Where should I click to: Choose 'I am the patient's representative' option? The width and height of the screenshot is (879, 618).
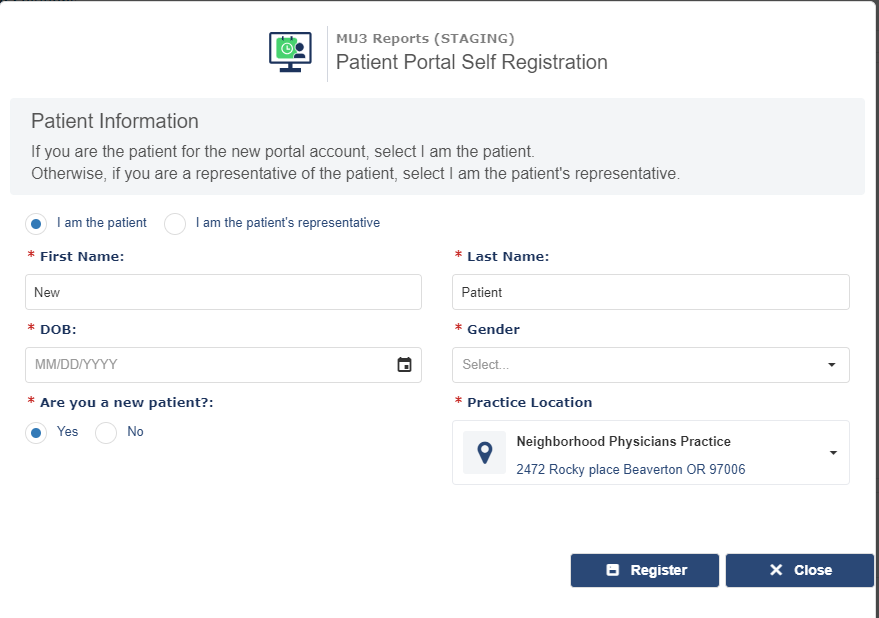click(x=175, y=224)
